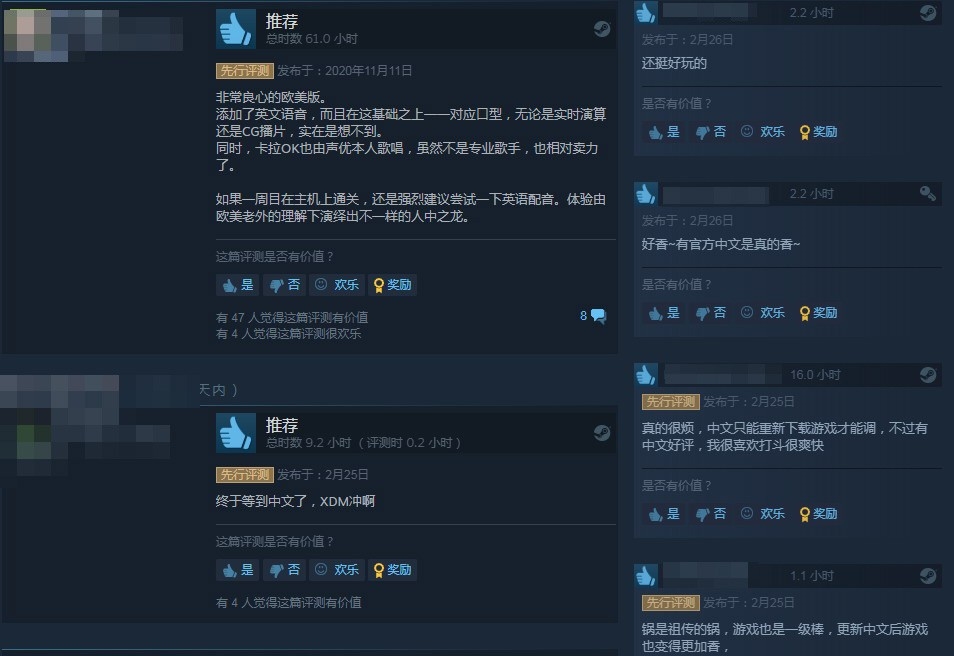The image size is (954, 656).
Task: Click Steam logo on 16.0 hours review
Action: coord(928,374)
